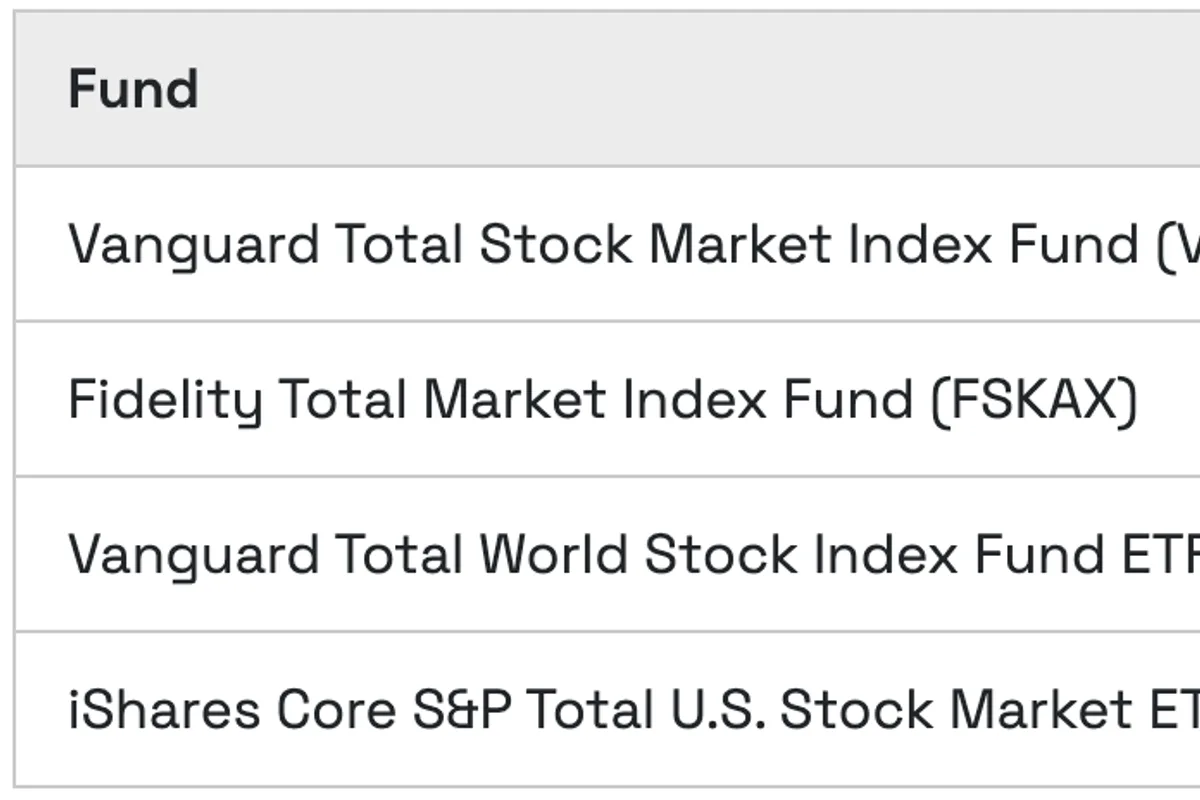The image size is (1200, 800).
Task: Click the word Core in the iShares row
Action: [x=336, y=710]
